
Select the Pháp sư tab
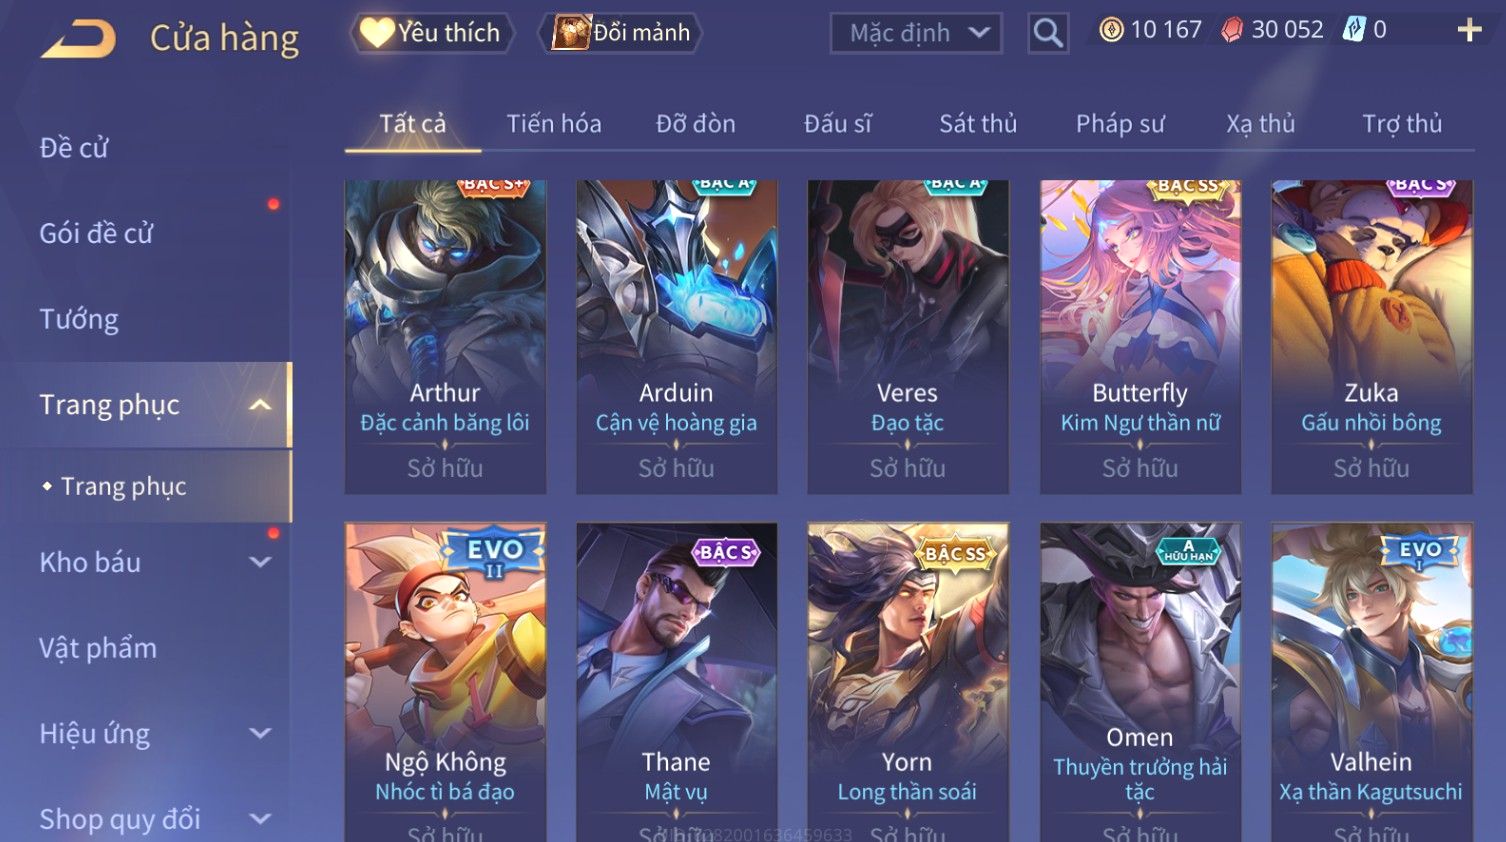(1120, 124)
